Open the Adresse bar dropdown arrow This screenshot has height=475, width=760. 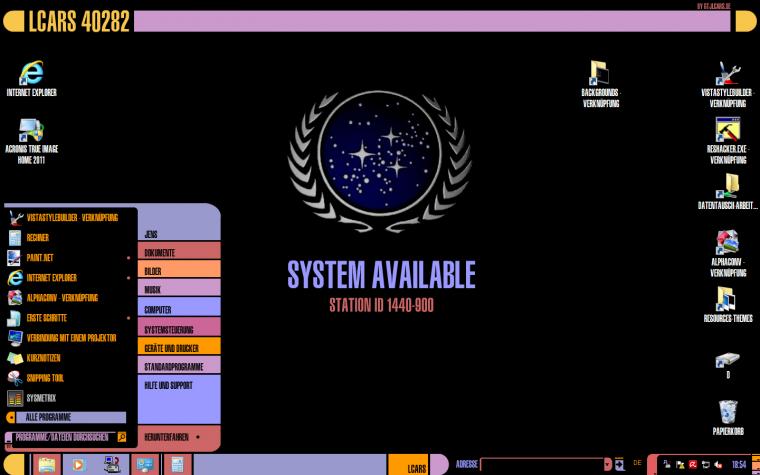(x=608, y=464)
